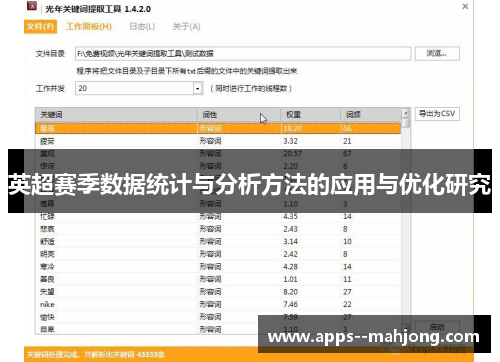Select the 愉快 keyword row
Screen dimensions: 500x362
coord(218,317)
